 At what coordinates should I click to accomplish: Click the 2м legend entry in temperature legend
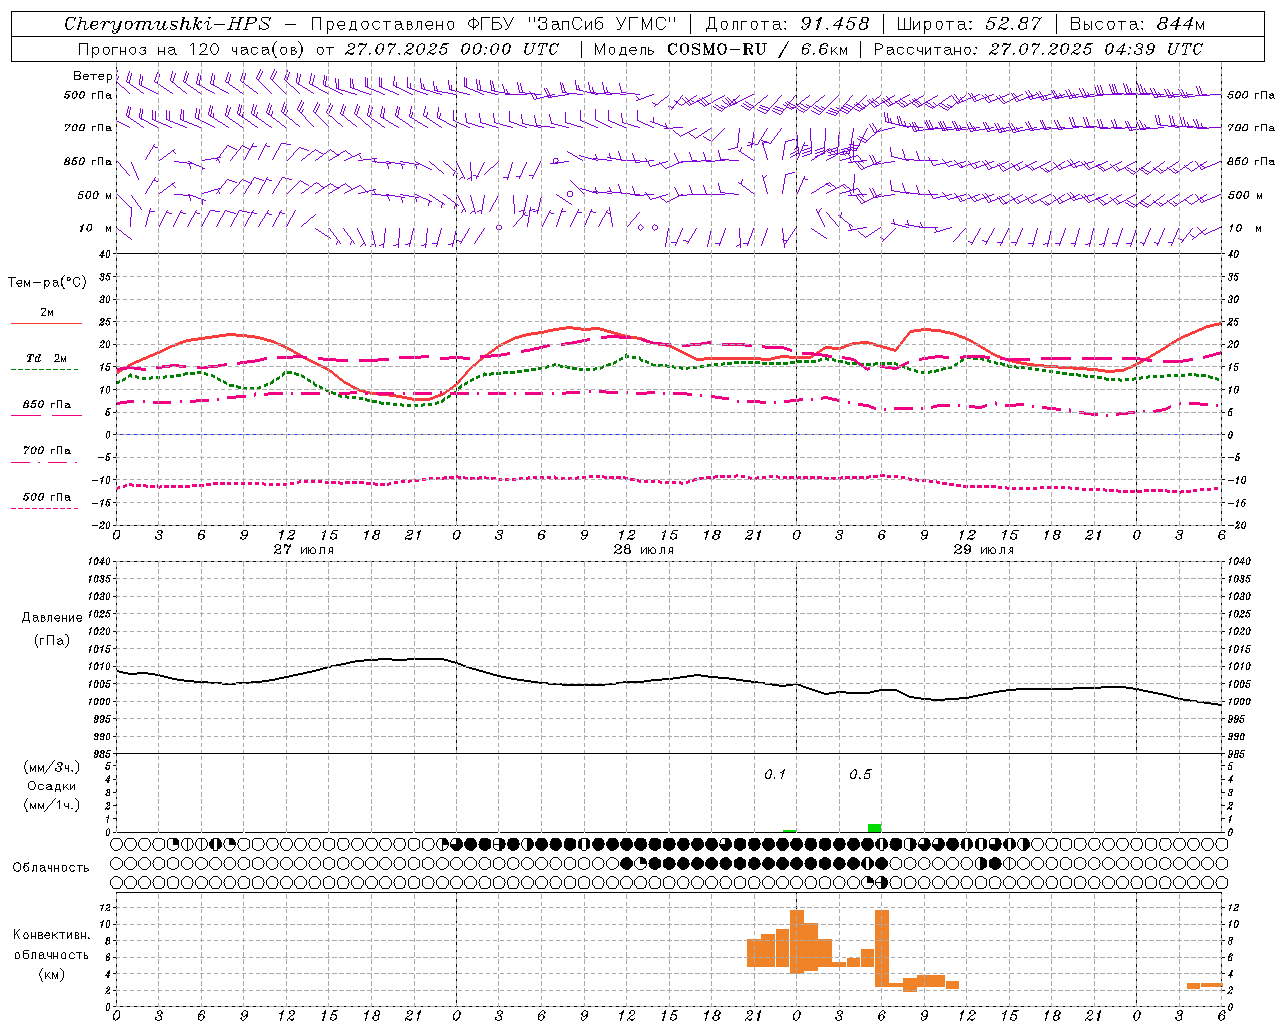tap(47, 312)
